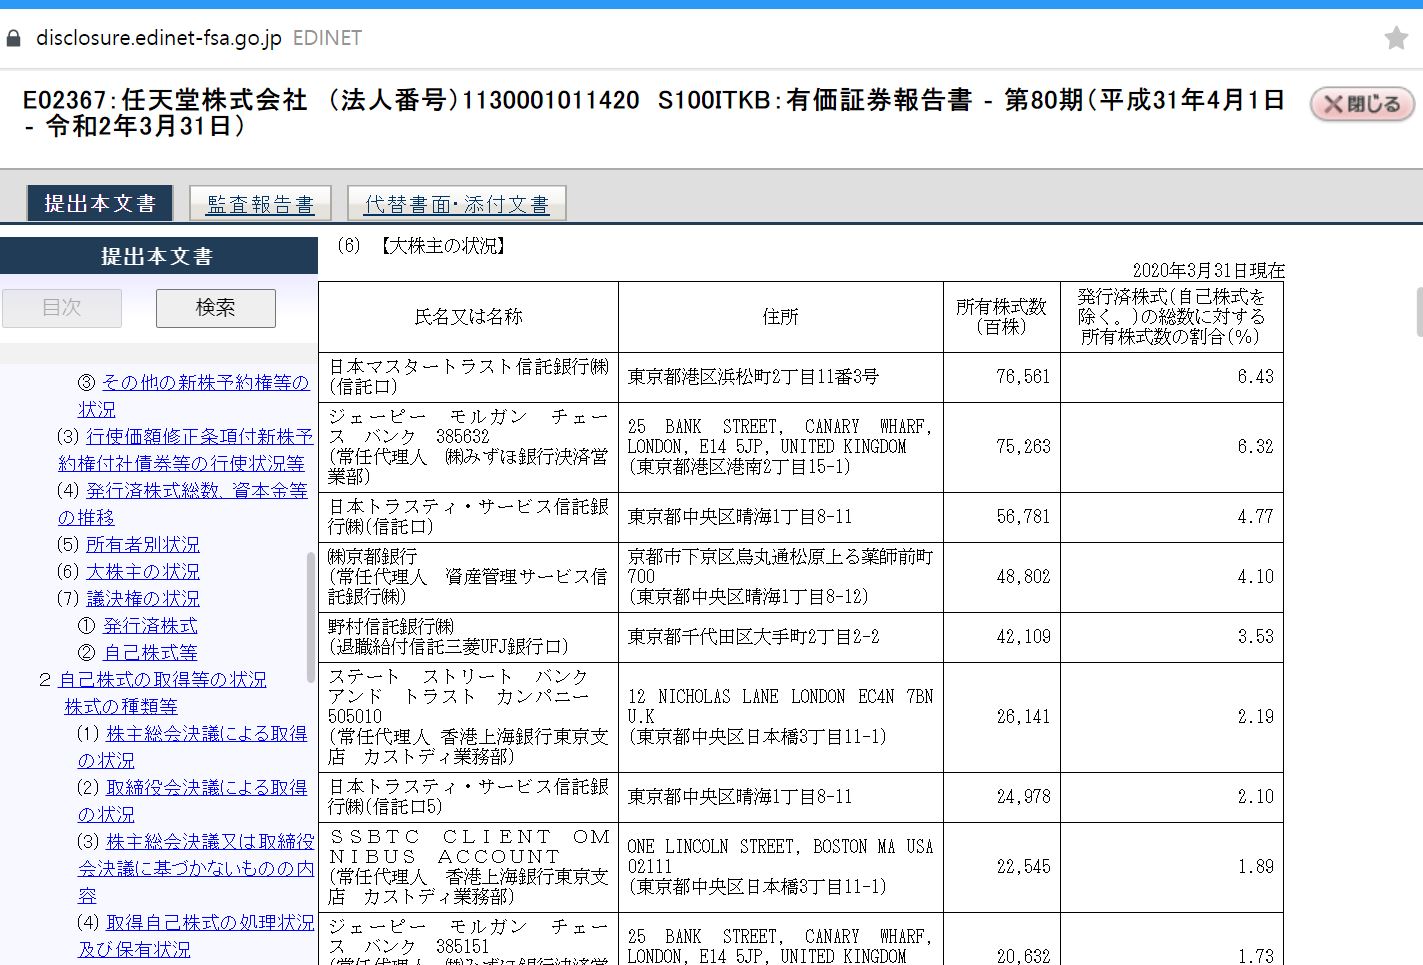Select date text 2020年3月31日現在
The height and width of the screenshot is (965, 1423).
pyautogui.click(x=1208, y=271)
